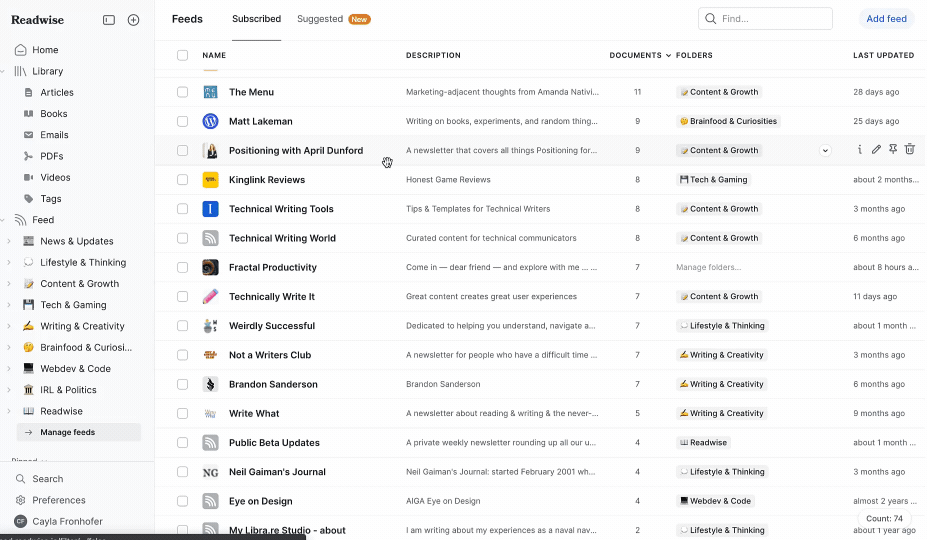Open the Preferences gear in the sidebar
This screenshot has height=540, width=927.
(x=21, y=500)
